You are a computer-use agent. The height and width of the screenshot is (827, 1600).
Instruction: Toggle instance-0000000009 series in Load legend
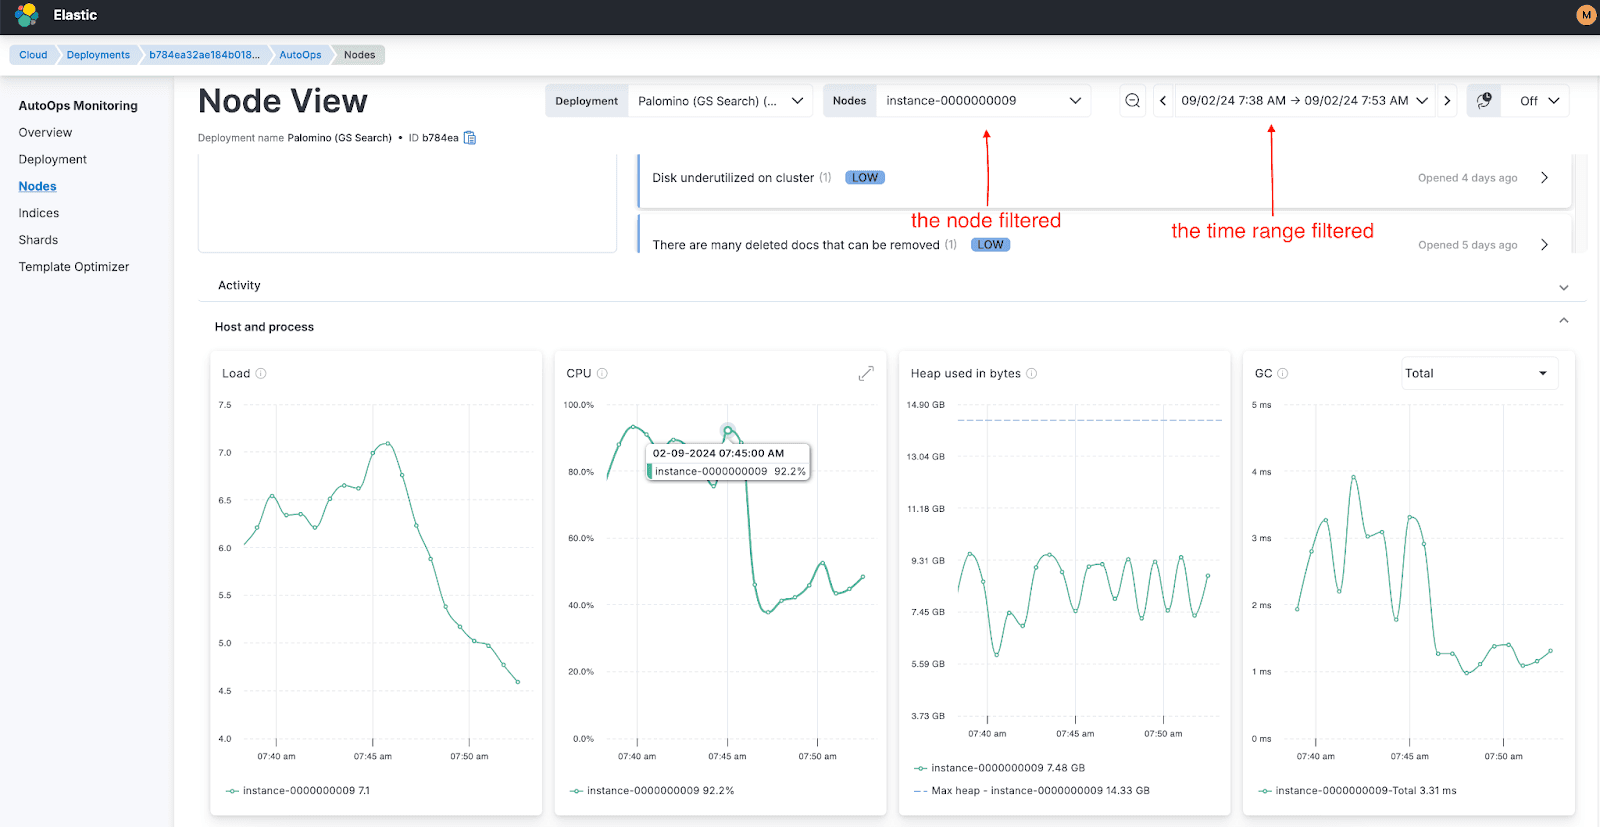299,791
